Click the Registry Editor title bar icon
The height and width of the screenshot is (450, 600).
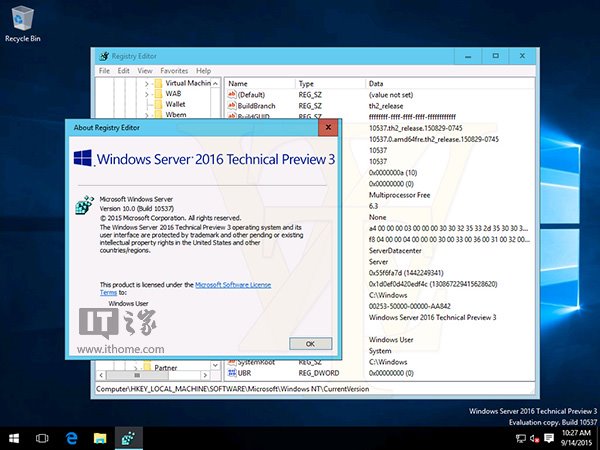104,56
